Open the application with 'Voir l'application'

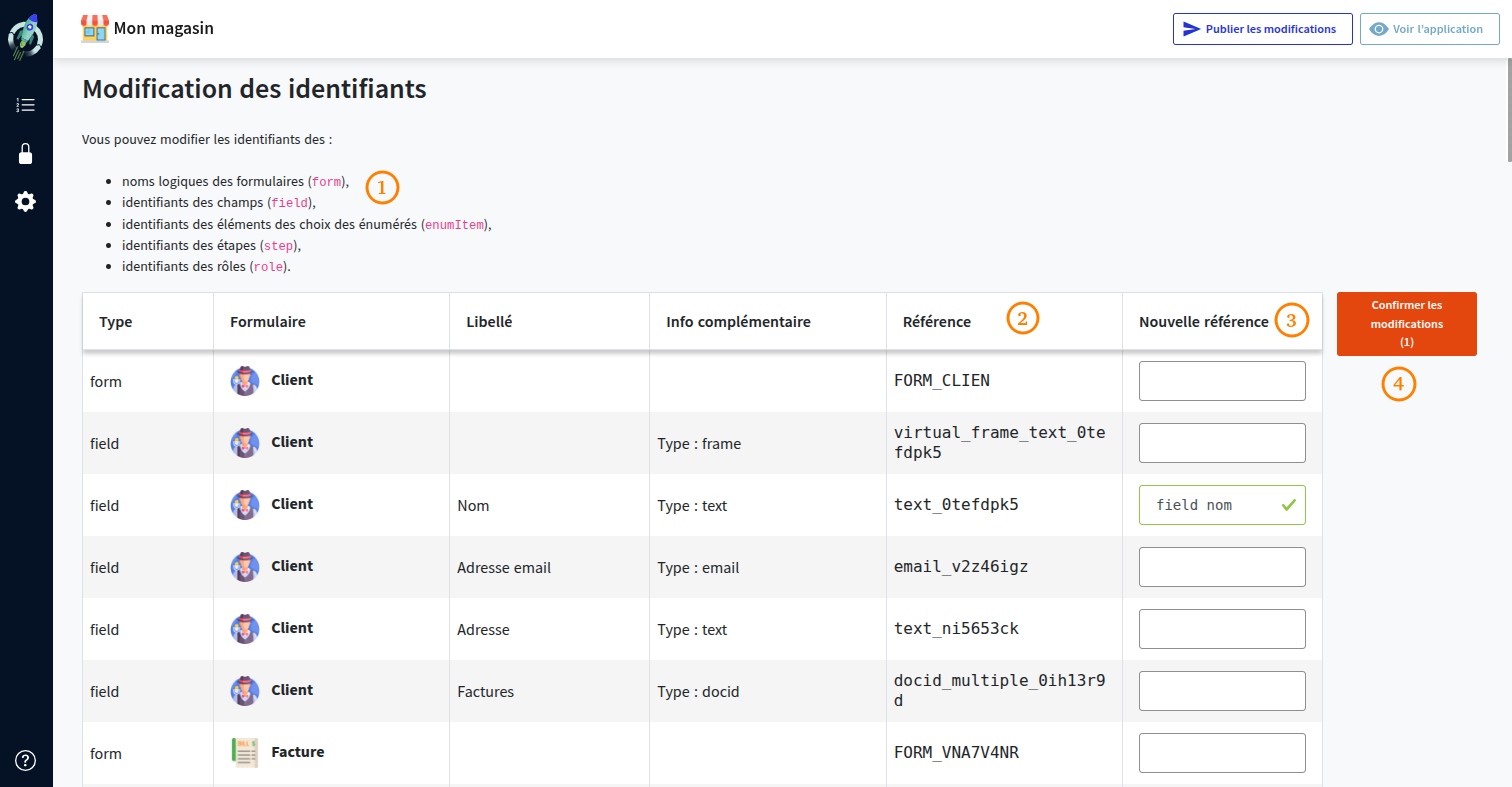click(x=1429, y=29)
